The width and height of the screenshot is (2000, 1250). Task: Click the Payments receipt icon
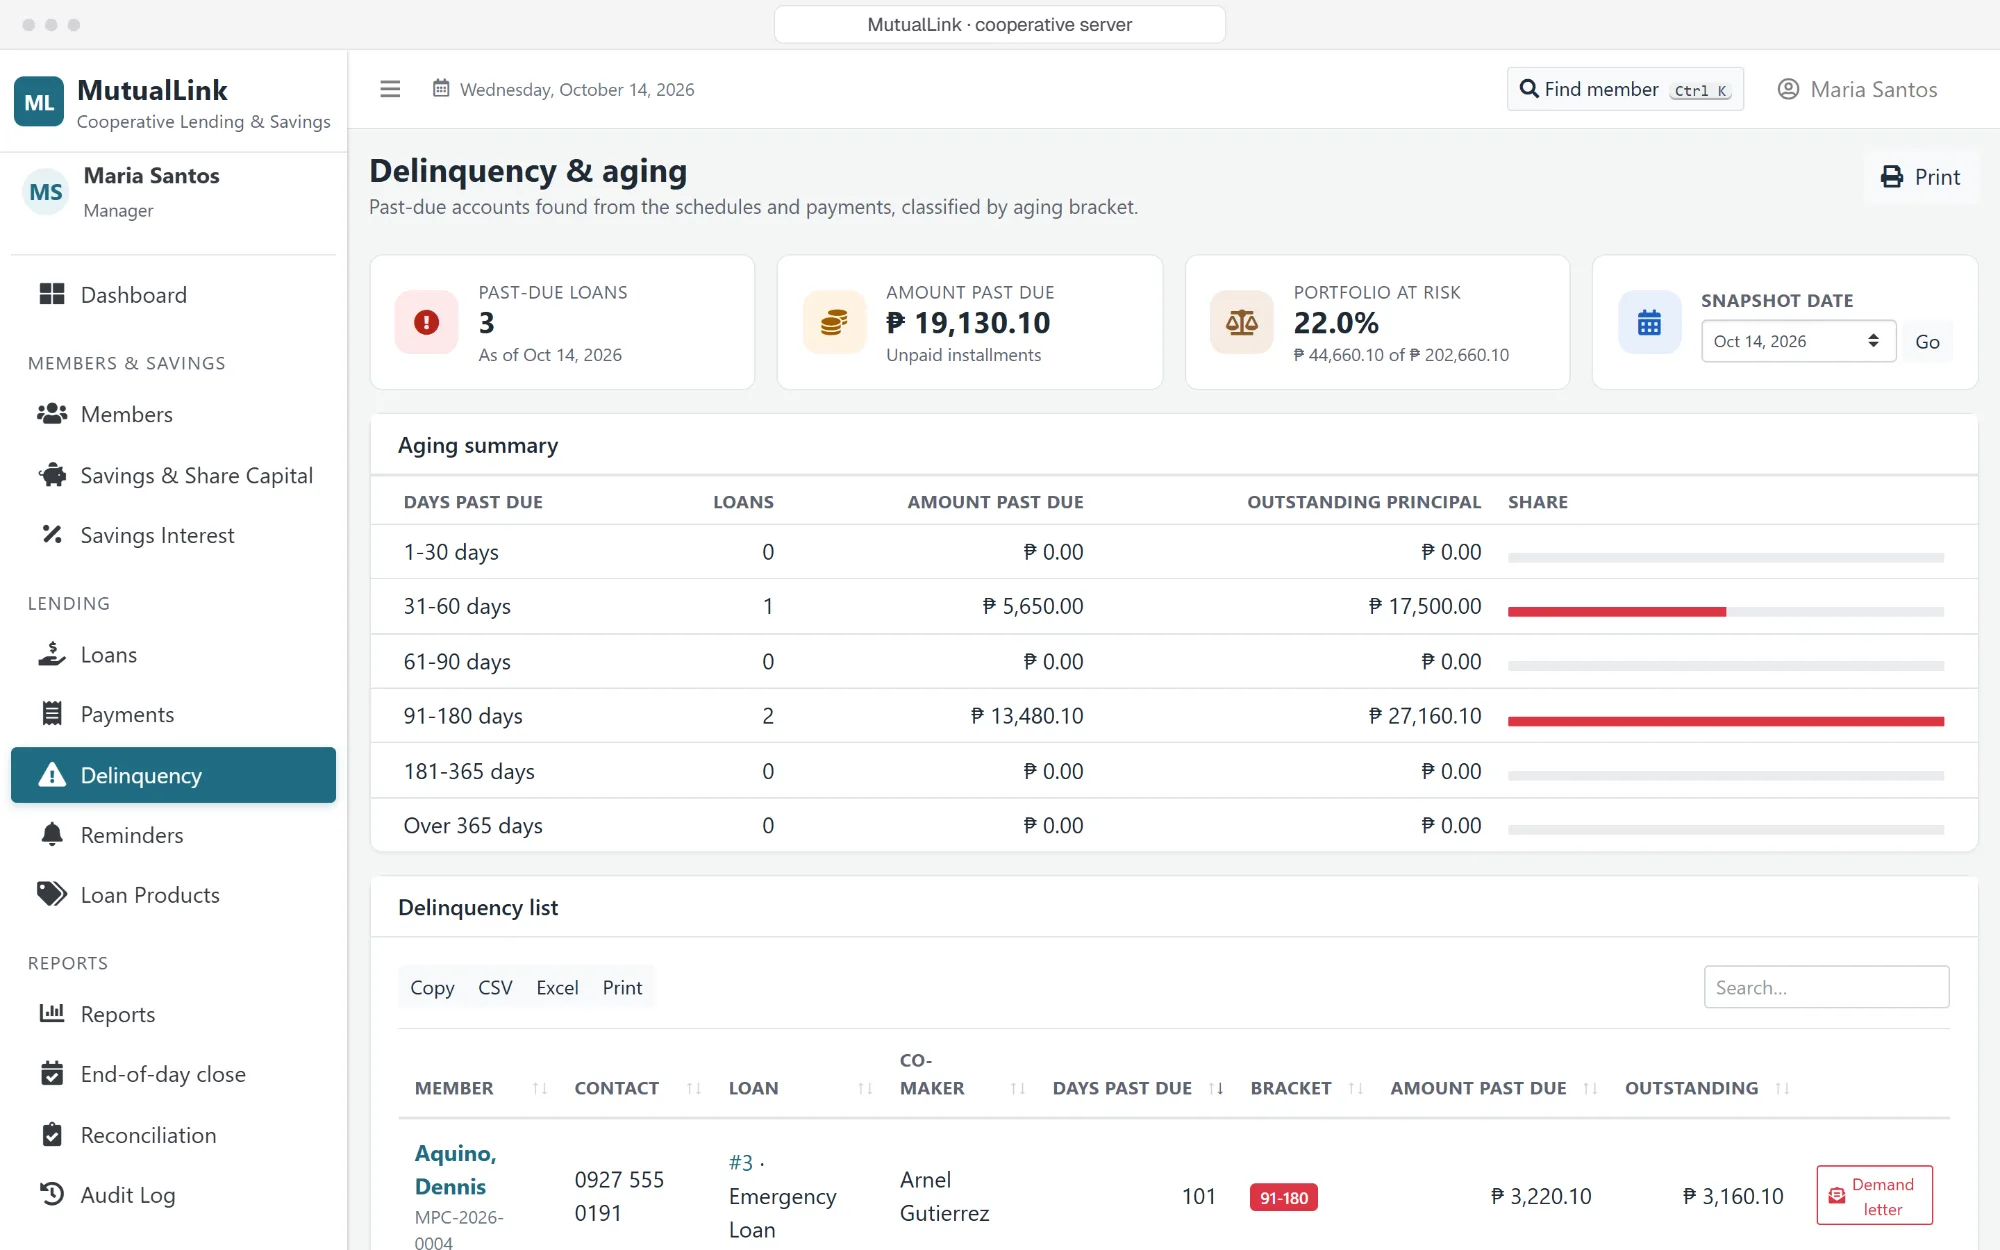[x=52, y=713]
